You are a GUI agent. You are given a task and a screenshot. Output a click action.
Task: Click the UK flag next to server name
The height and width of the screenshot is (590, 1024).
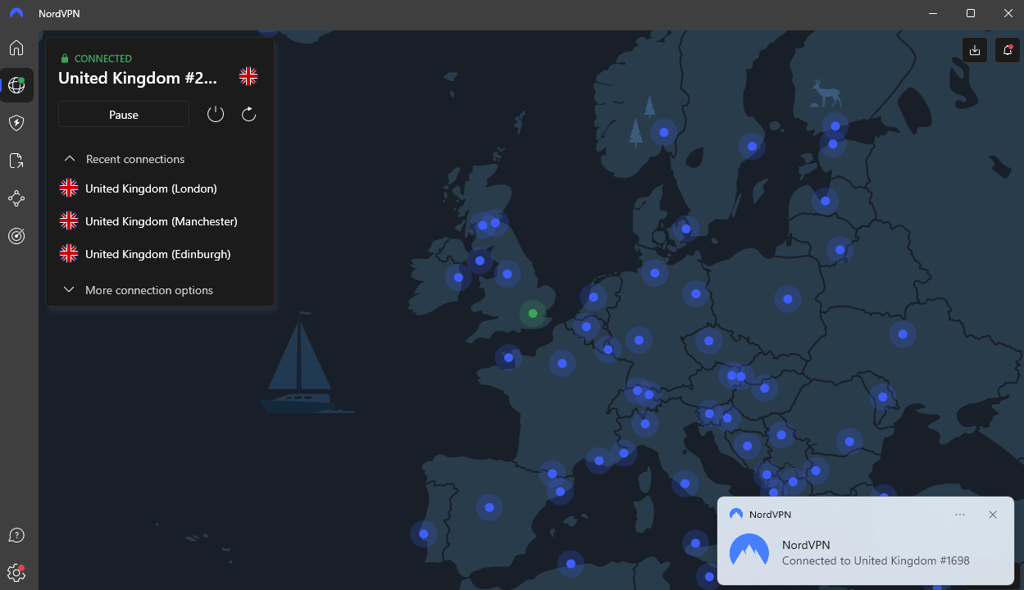[x=248, y=76]
